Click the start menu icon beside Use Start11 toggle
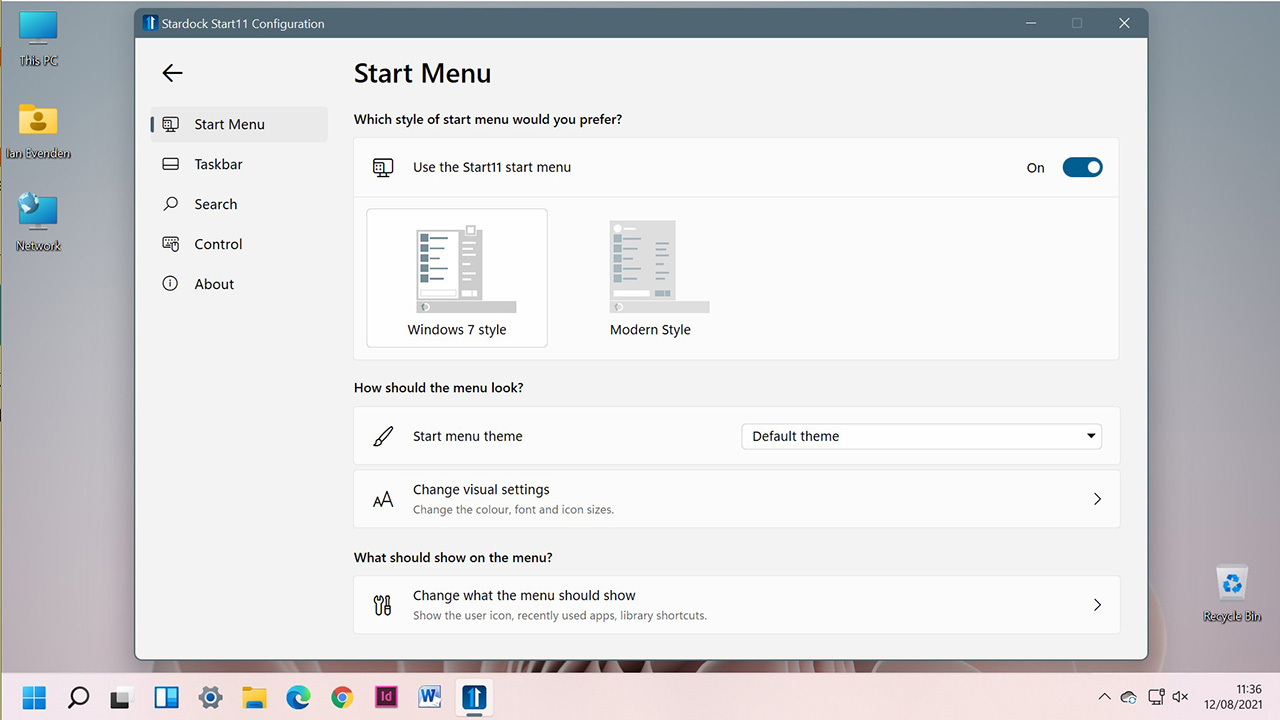The image size is (1280, 720). tap(382, 167)
